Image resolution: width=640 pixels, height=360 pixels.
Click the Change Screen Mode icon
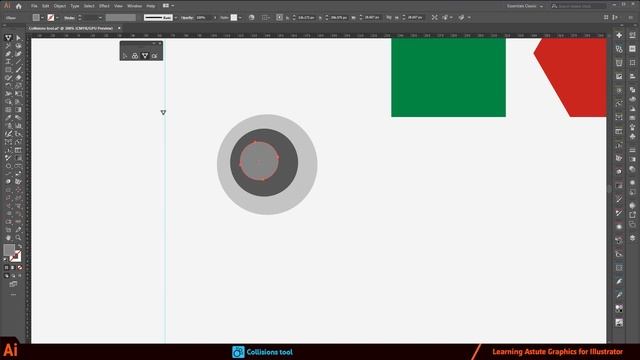click(x=13, y=284)
